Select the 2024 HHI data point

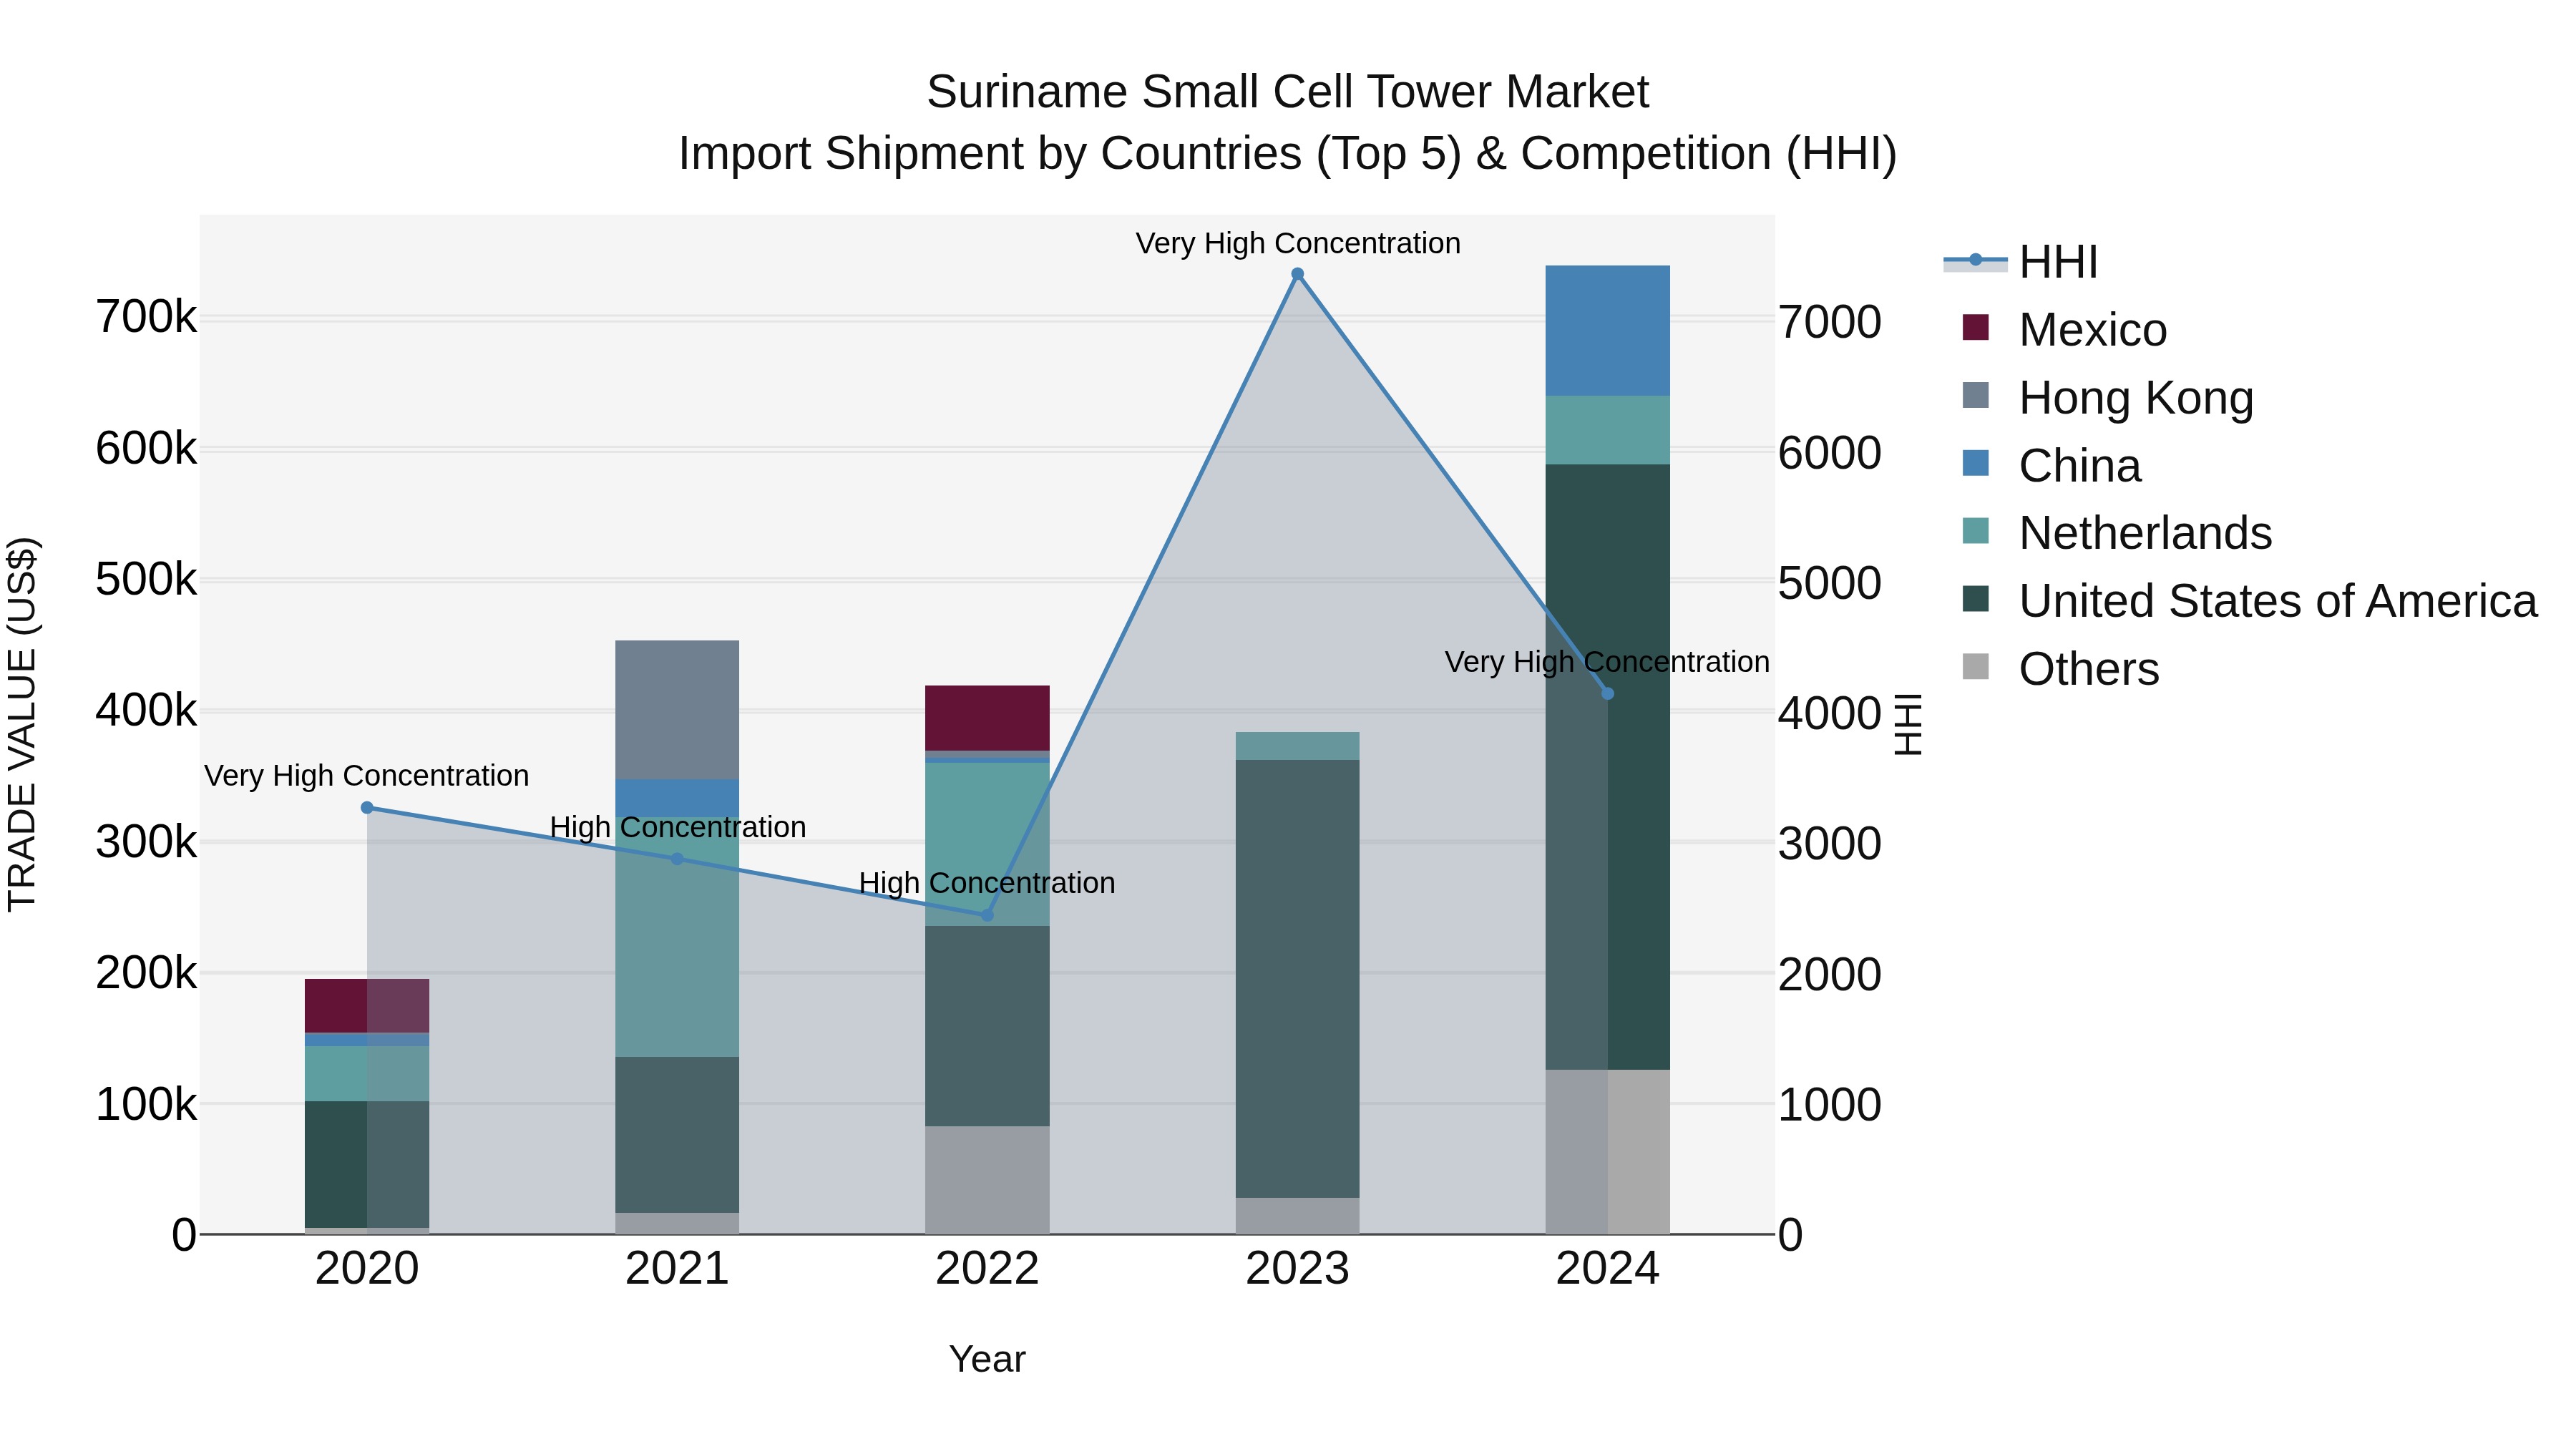pyautogui.click(x=1607, y=693)
